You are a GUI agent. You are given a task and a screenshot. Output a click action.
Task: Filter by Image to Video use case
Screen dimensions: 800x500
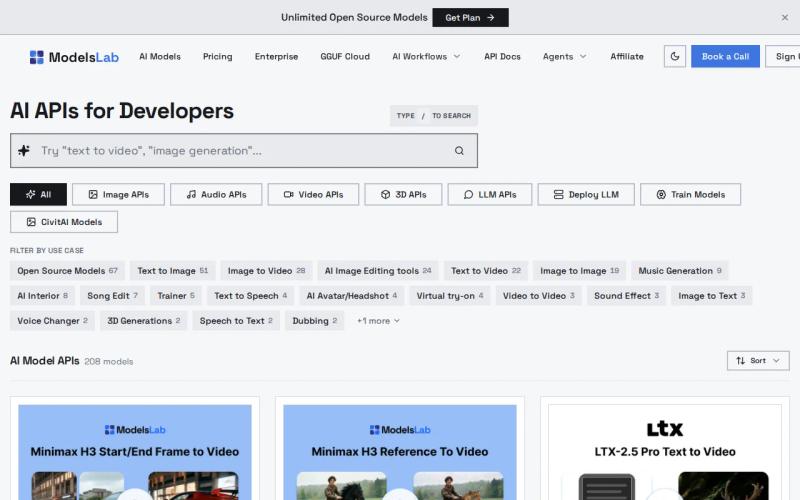(266, 271)
